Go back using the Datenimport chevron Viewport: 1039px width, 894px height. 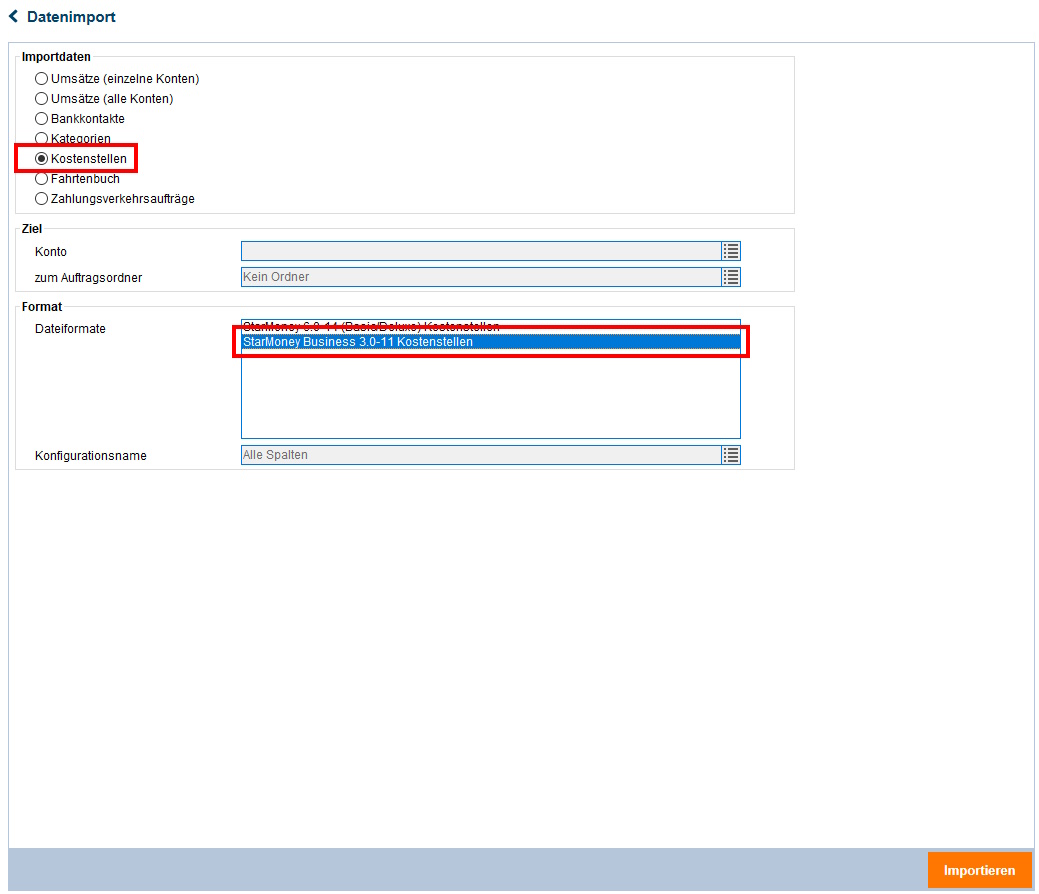(x=13, y=17)
